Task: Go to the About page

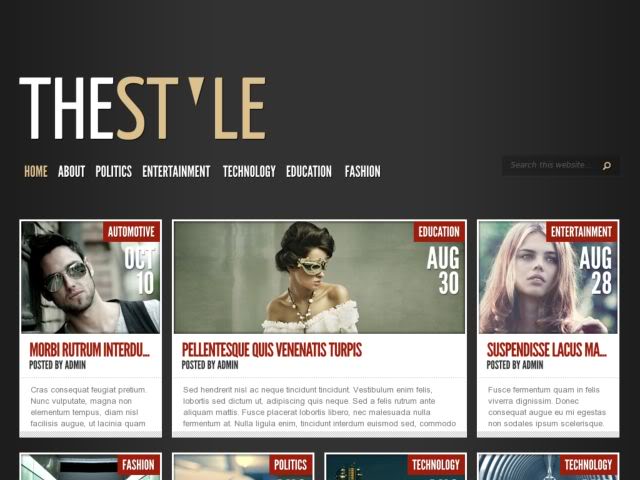Action: pos(71,171)
